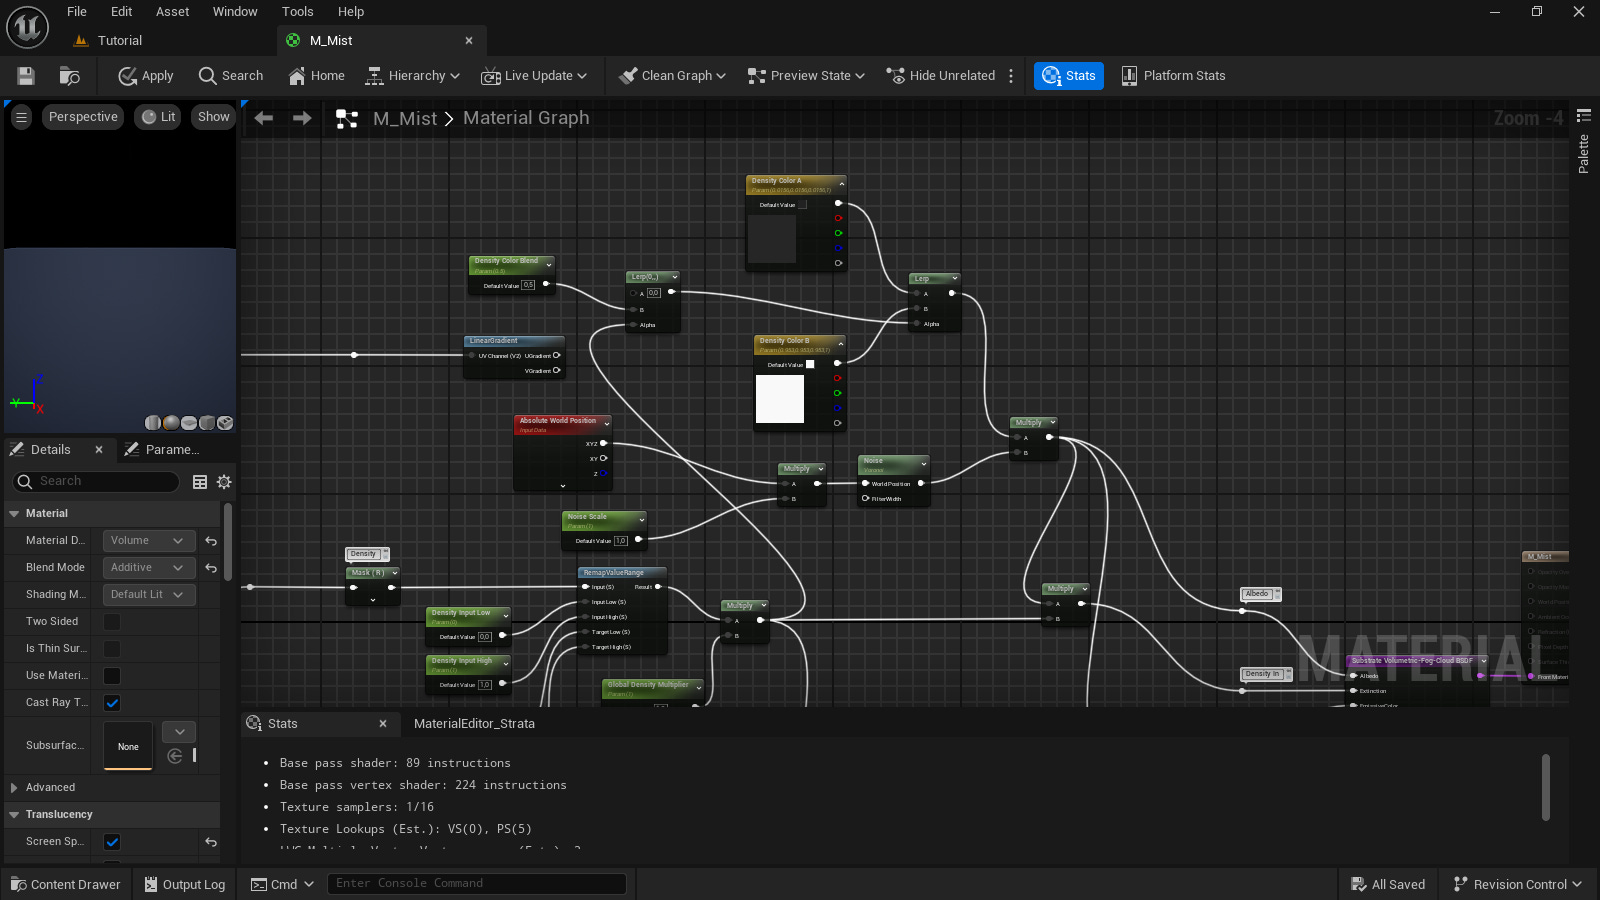The width and height of the screenshot is (1600, 900).
Task: Select cube preview mesh icon
Action: coord(207,423)
